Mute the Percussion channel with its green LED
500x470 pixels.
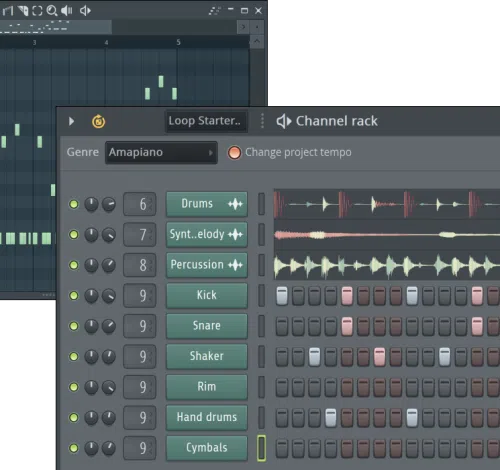(74, 265)
